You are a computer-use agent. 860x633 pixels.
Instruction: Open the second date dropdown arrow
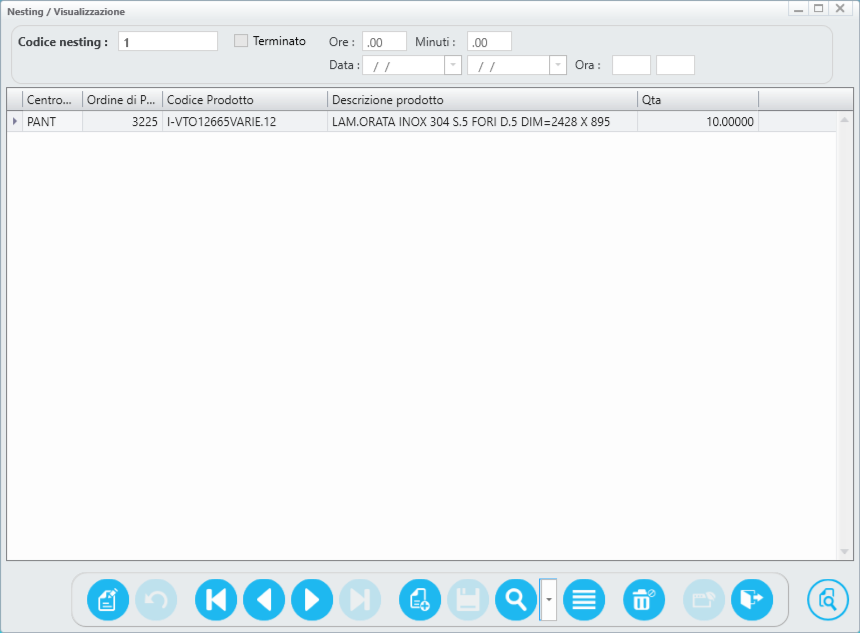[x=558, y=65]
